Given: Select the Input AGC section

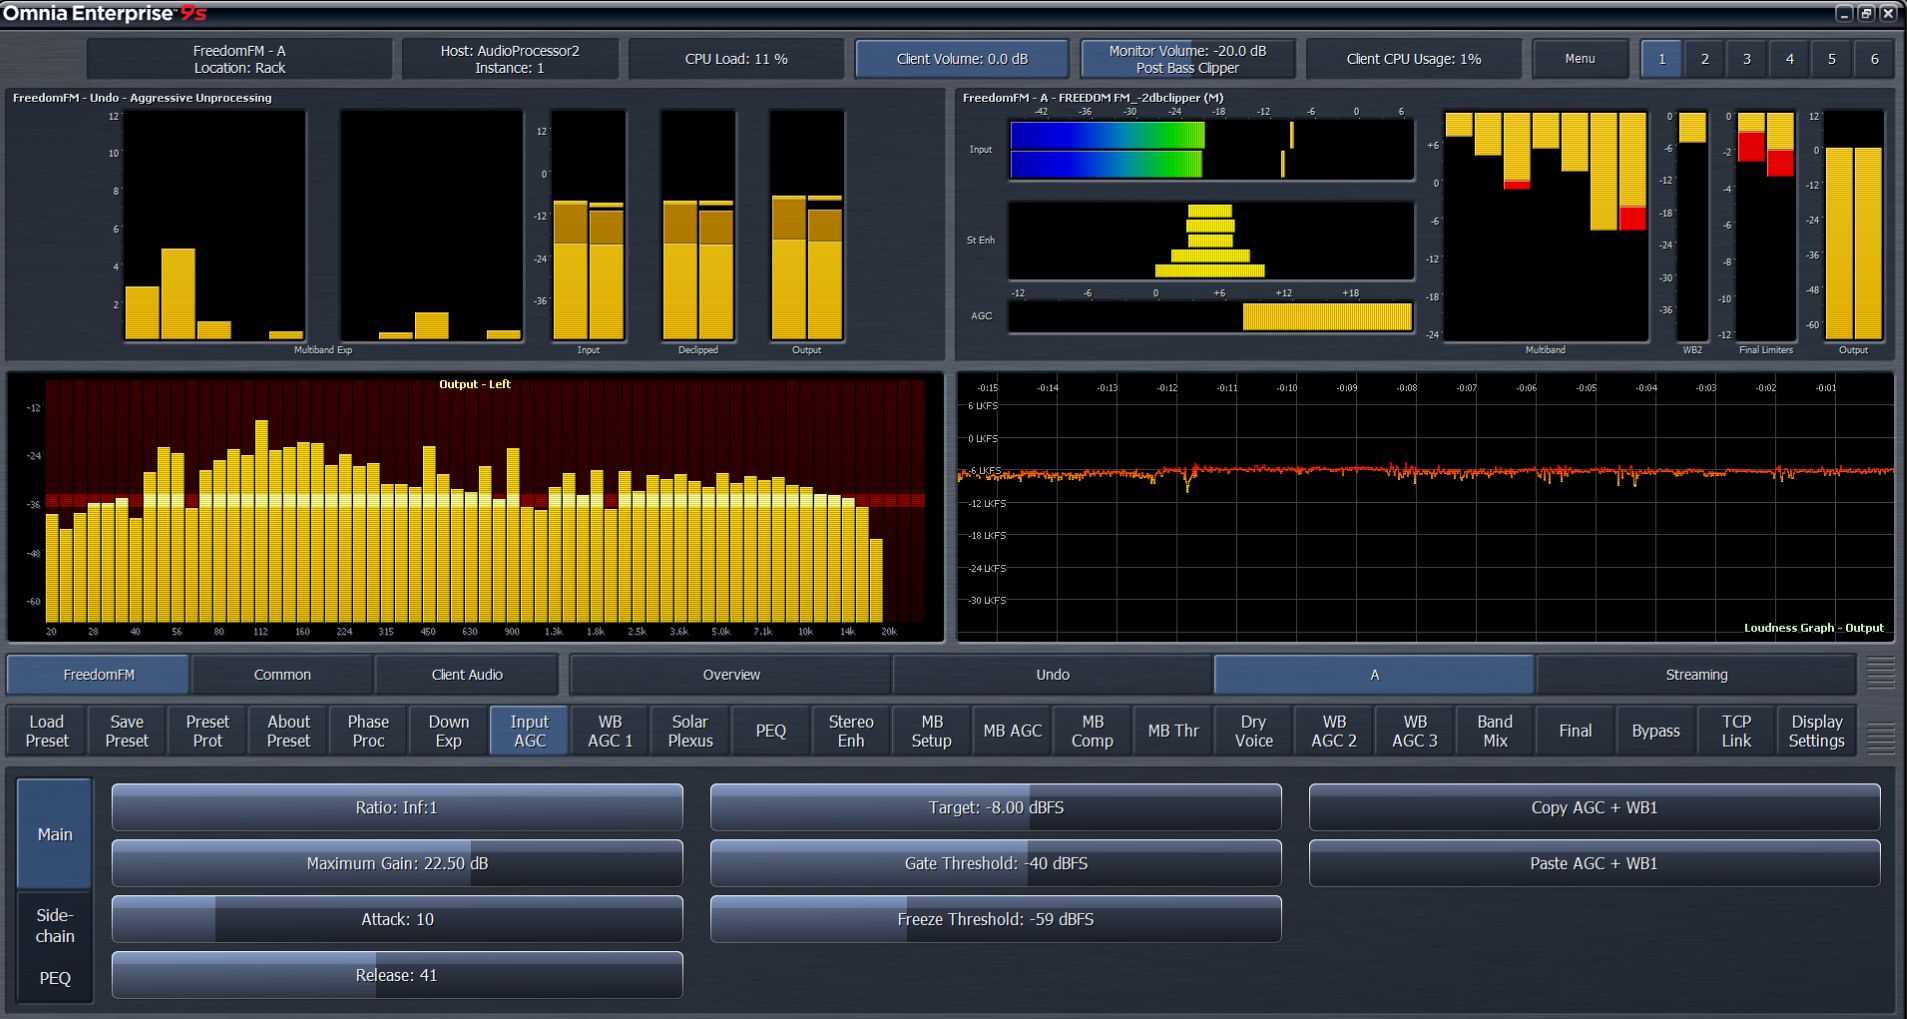Looking at the screenshot, I should click(529, 731).
